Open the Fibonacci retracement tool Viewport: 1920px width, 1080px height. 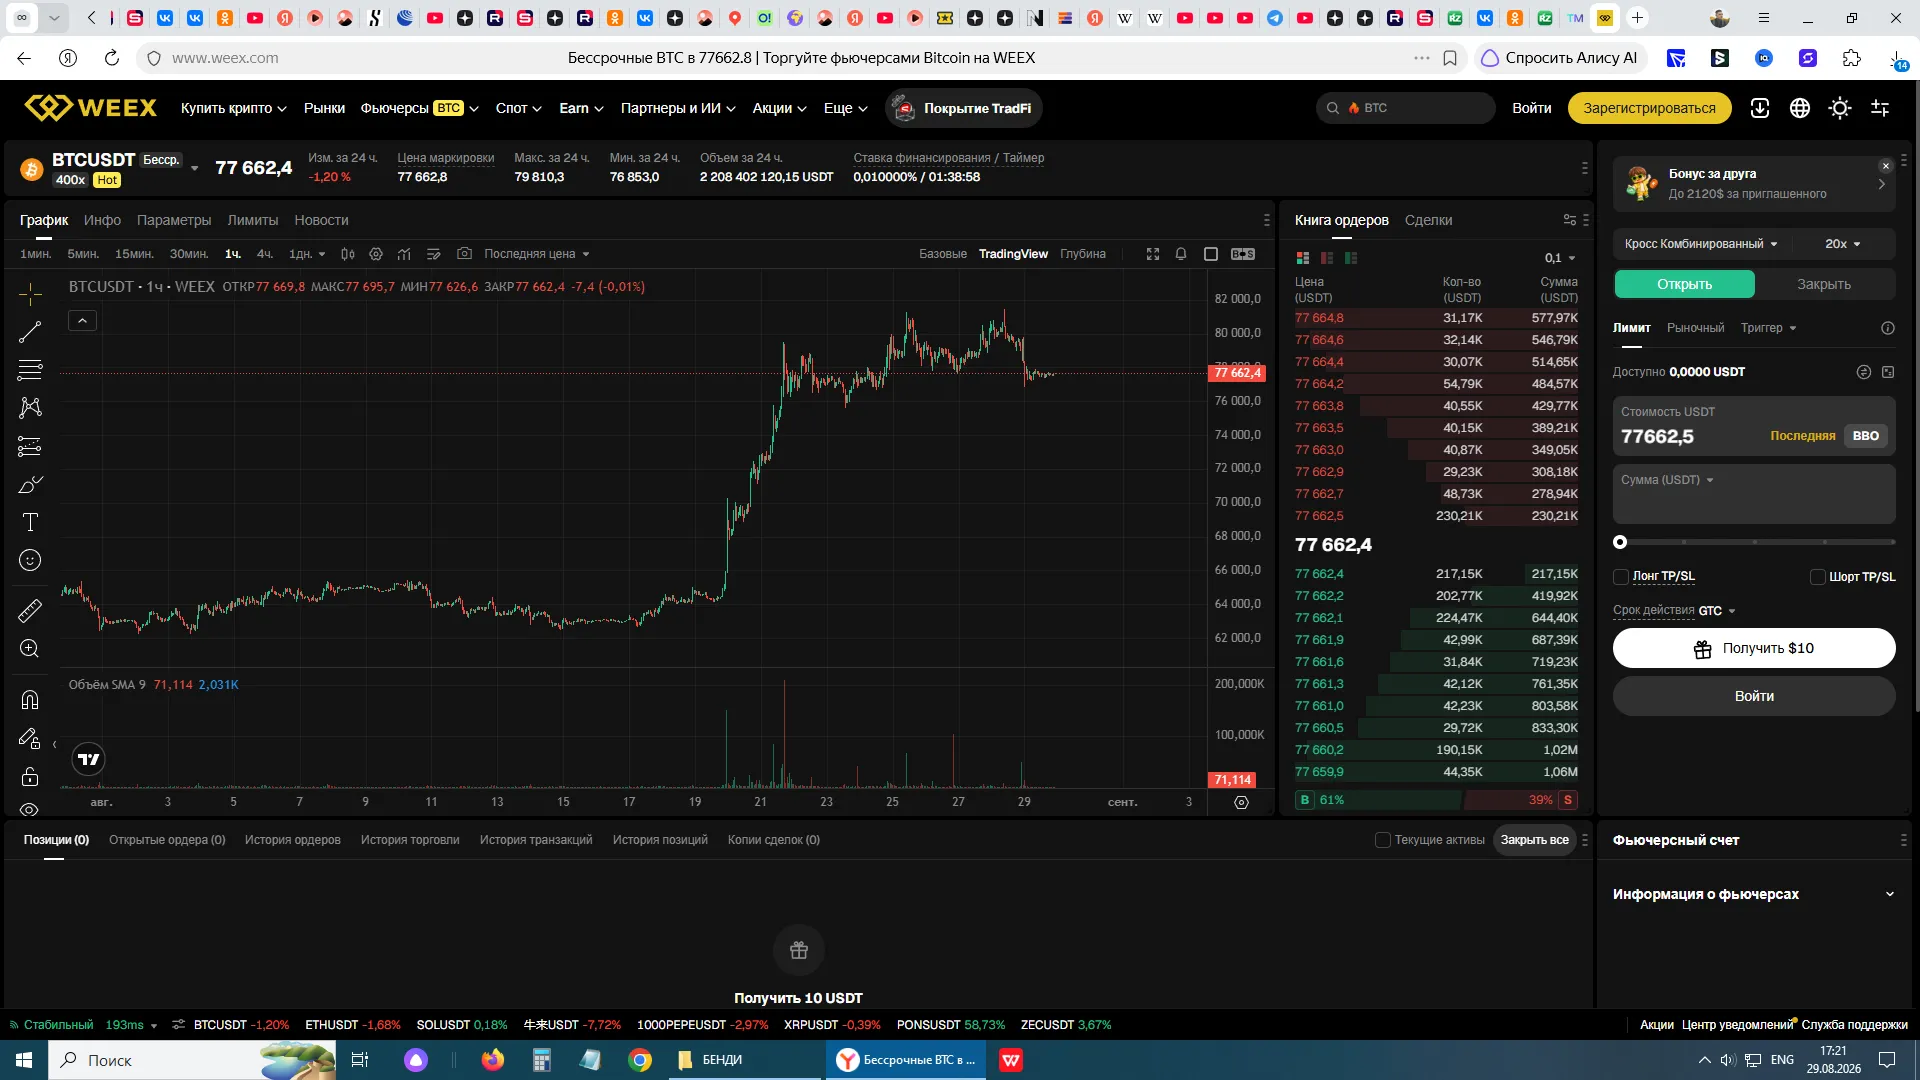(30, 370)
